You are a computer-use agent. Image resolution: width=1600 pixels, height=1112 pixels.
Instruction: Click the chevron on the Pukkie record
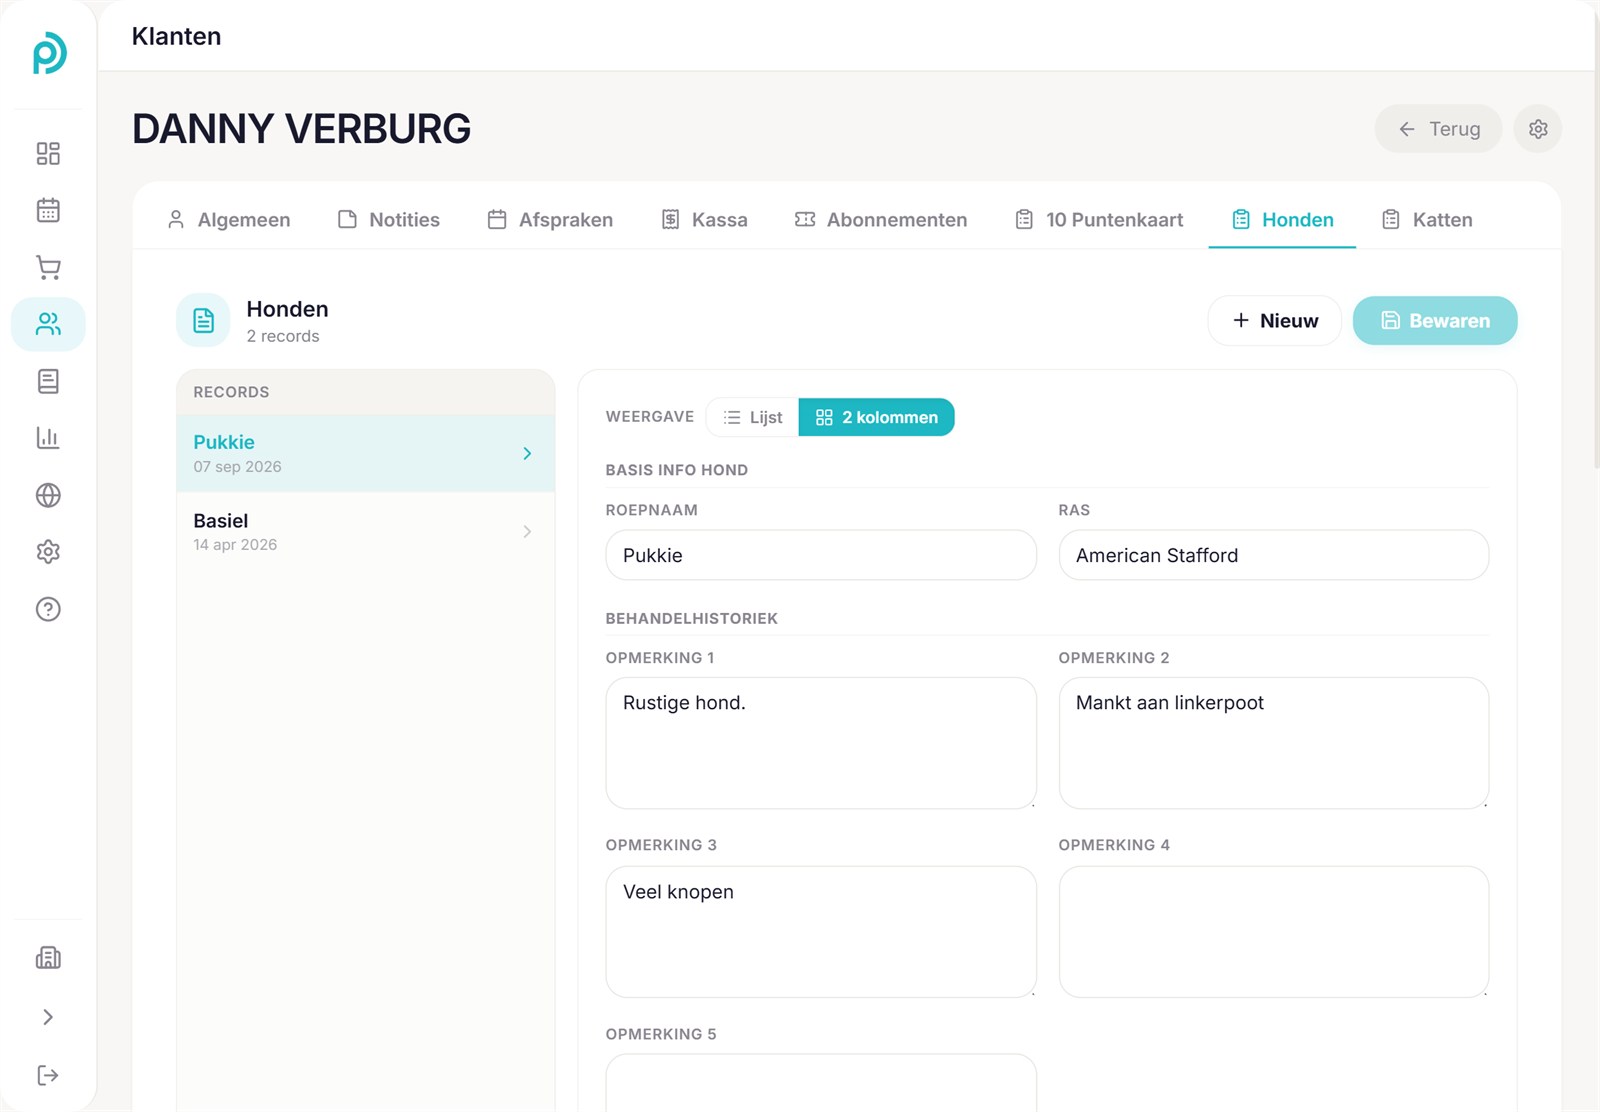pos(527,454)
